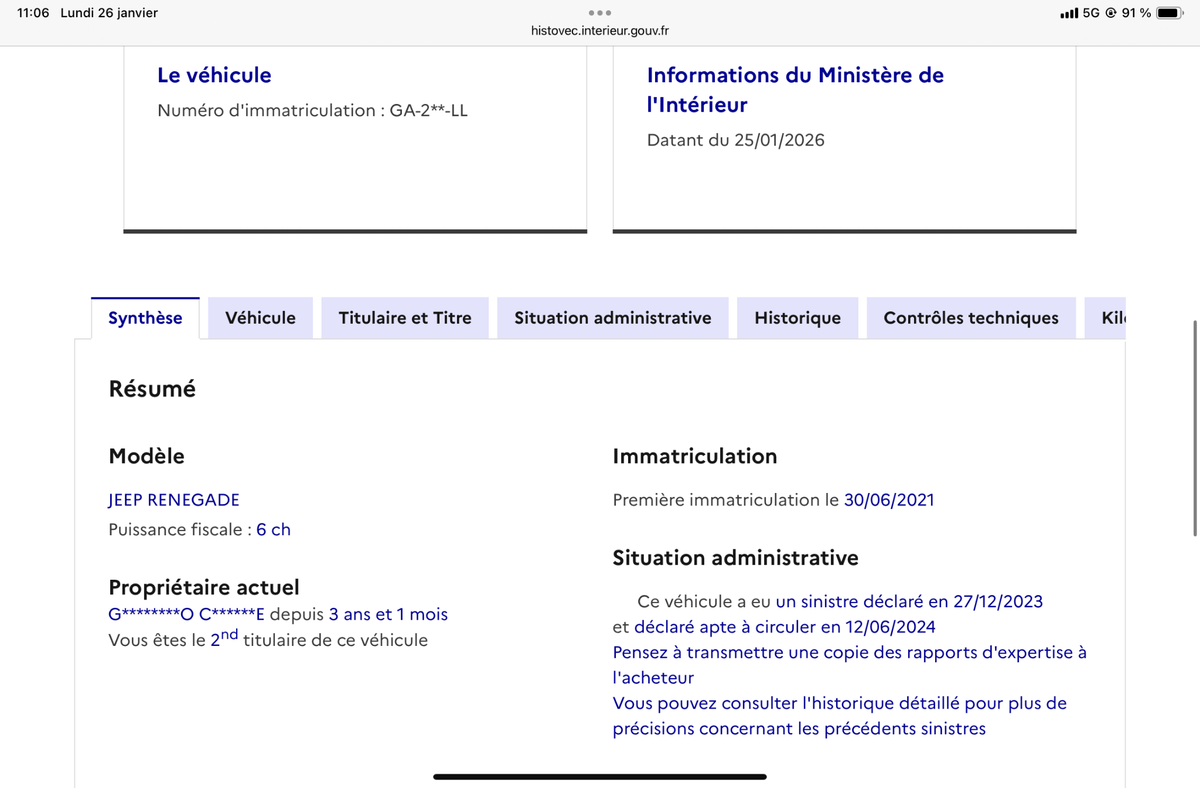Select the Synthèse tab
The height and width of the screenshot is (788, 1200).
145,318
